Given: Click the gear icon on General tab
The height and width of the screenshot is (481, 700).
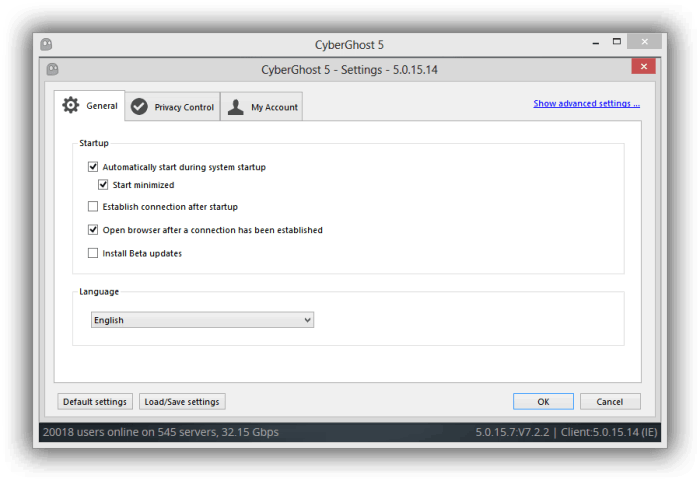Looking at the screenshot, I should [x=71, y=105].
